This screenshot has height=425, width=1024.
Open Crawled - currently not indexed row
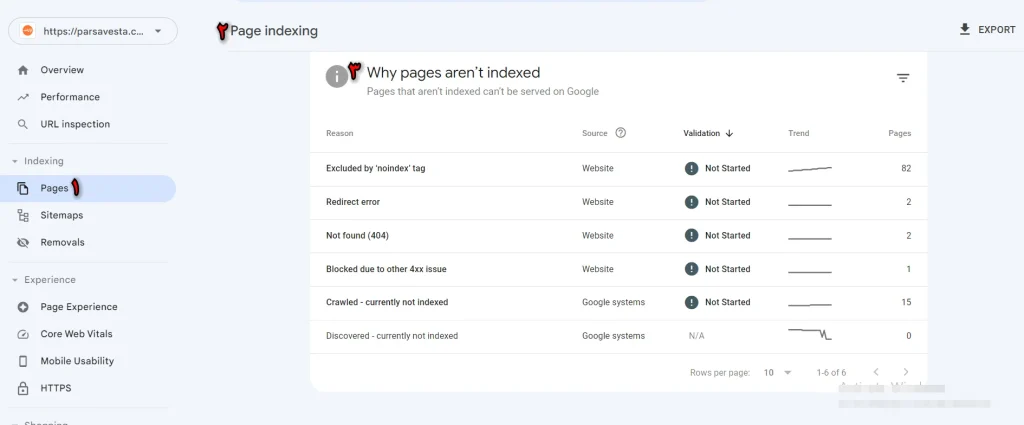[x=618, y=303]
